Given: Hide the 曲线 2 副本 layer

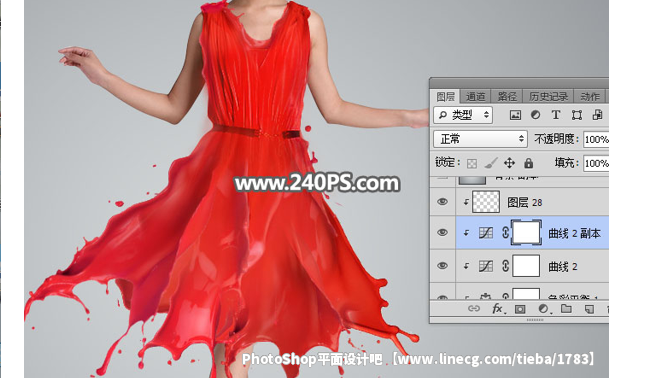Looking at the screenshot, I should [x=442, y=232].
